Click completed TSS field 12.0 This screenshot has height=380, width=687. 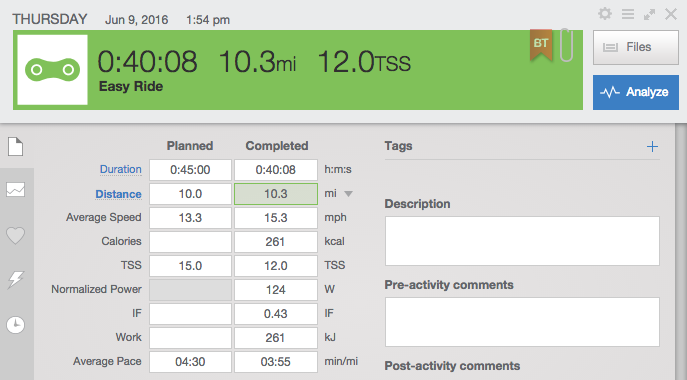pos(276,266)
